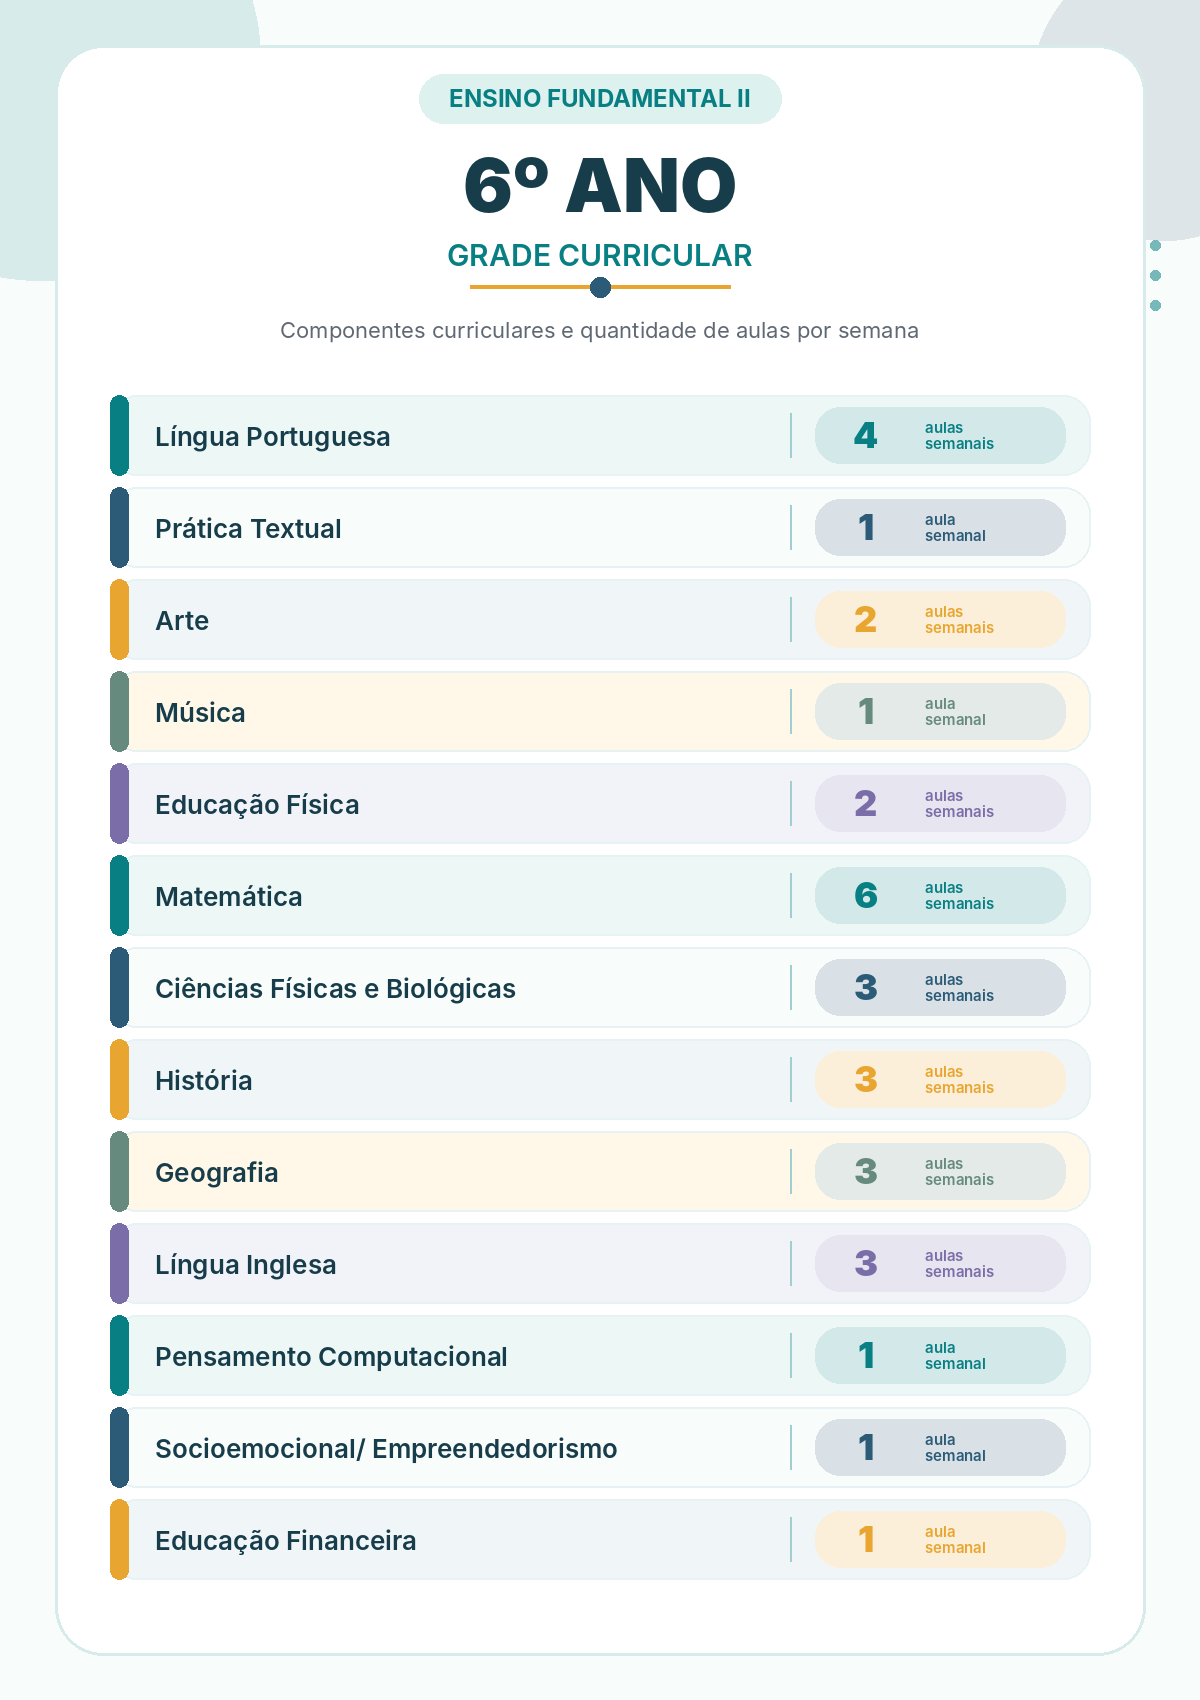Click the 6 aulas semanais pill for Matemática

[x=940, y=896]
